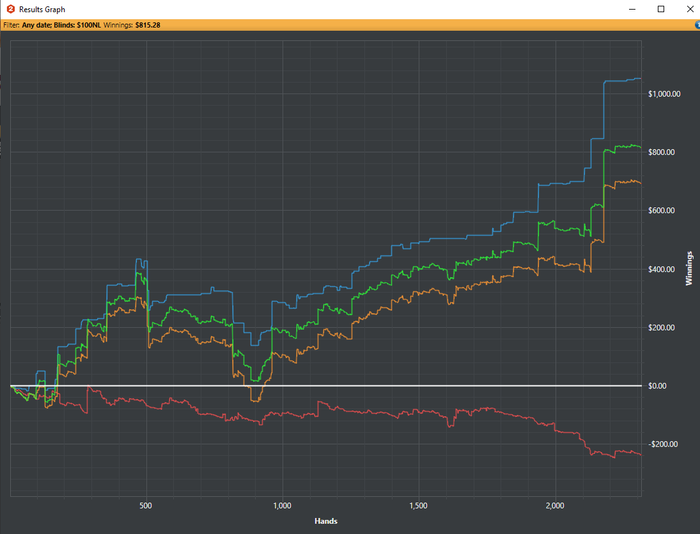Click 'Any date; Blinds: $100NL' filter text

point(61,25)
